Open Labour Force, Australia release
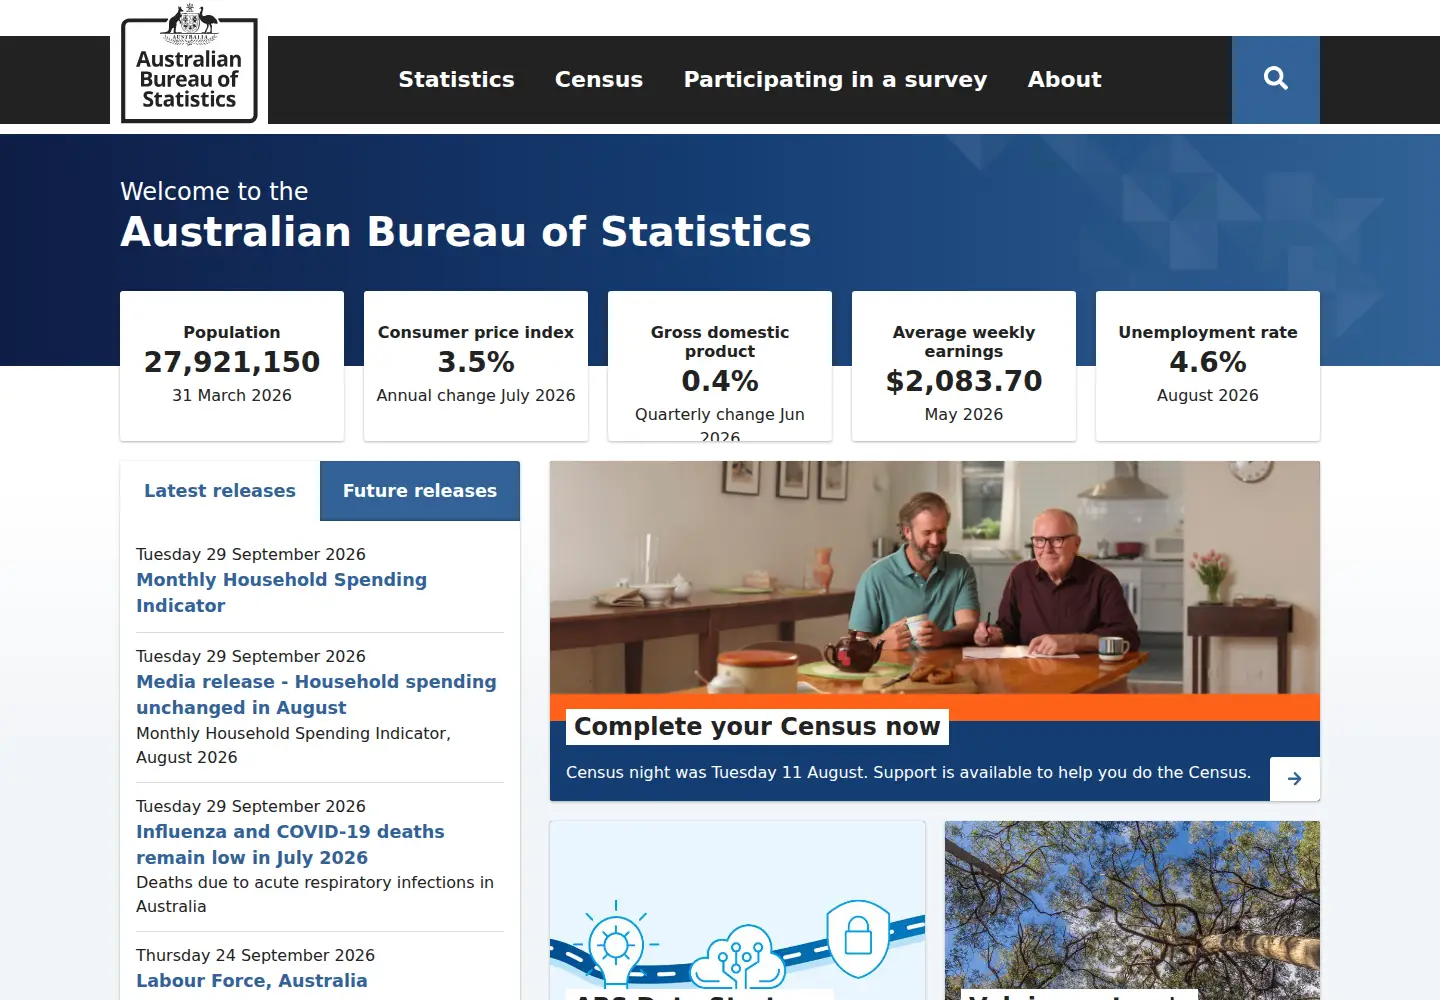1440x1000 pixels. [x=252, y=981]
